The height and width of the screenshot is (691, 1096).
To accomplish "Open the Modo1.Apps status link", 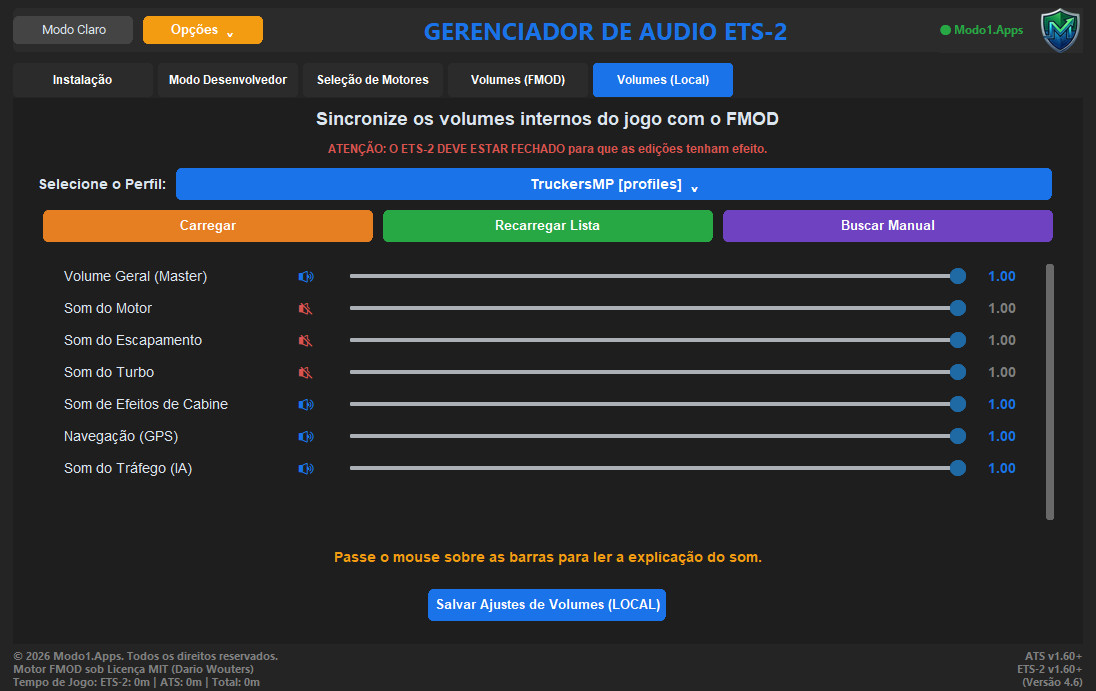I will click(x=982, y=30).
